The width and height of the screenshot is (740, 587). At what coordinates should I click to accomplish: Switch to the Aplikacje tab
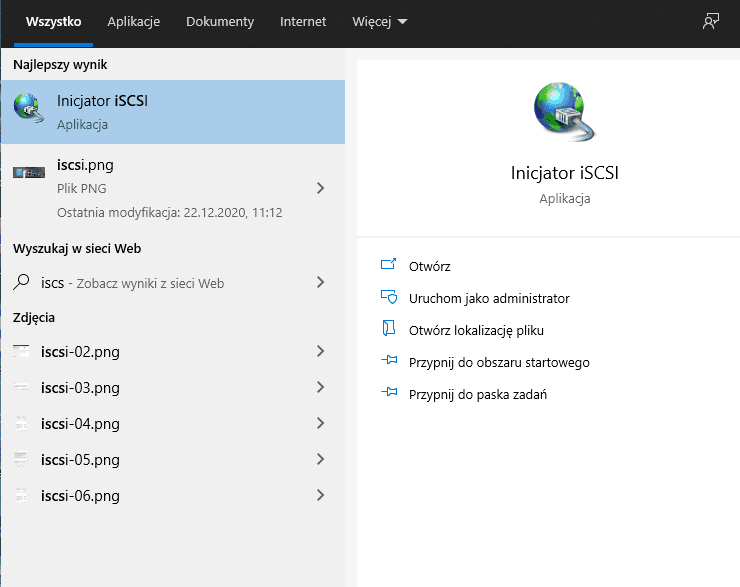click(134, 22)
